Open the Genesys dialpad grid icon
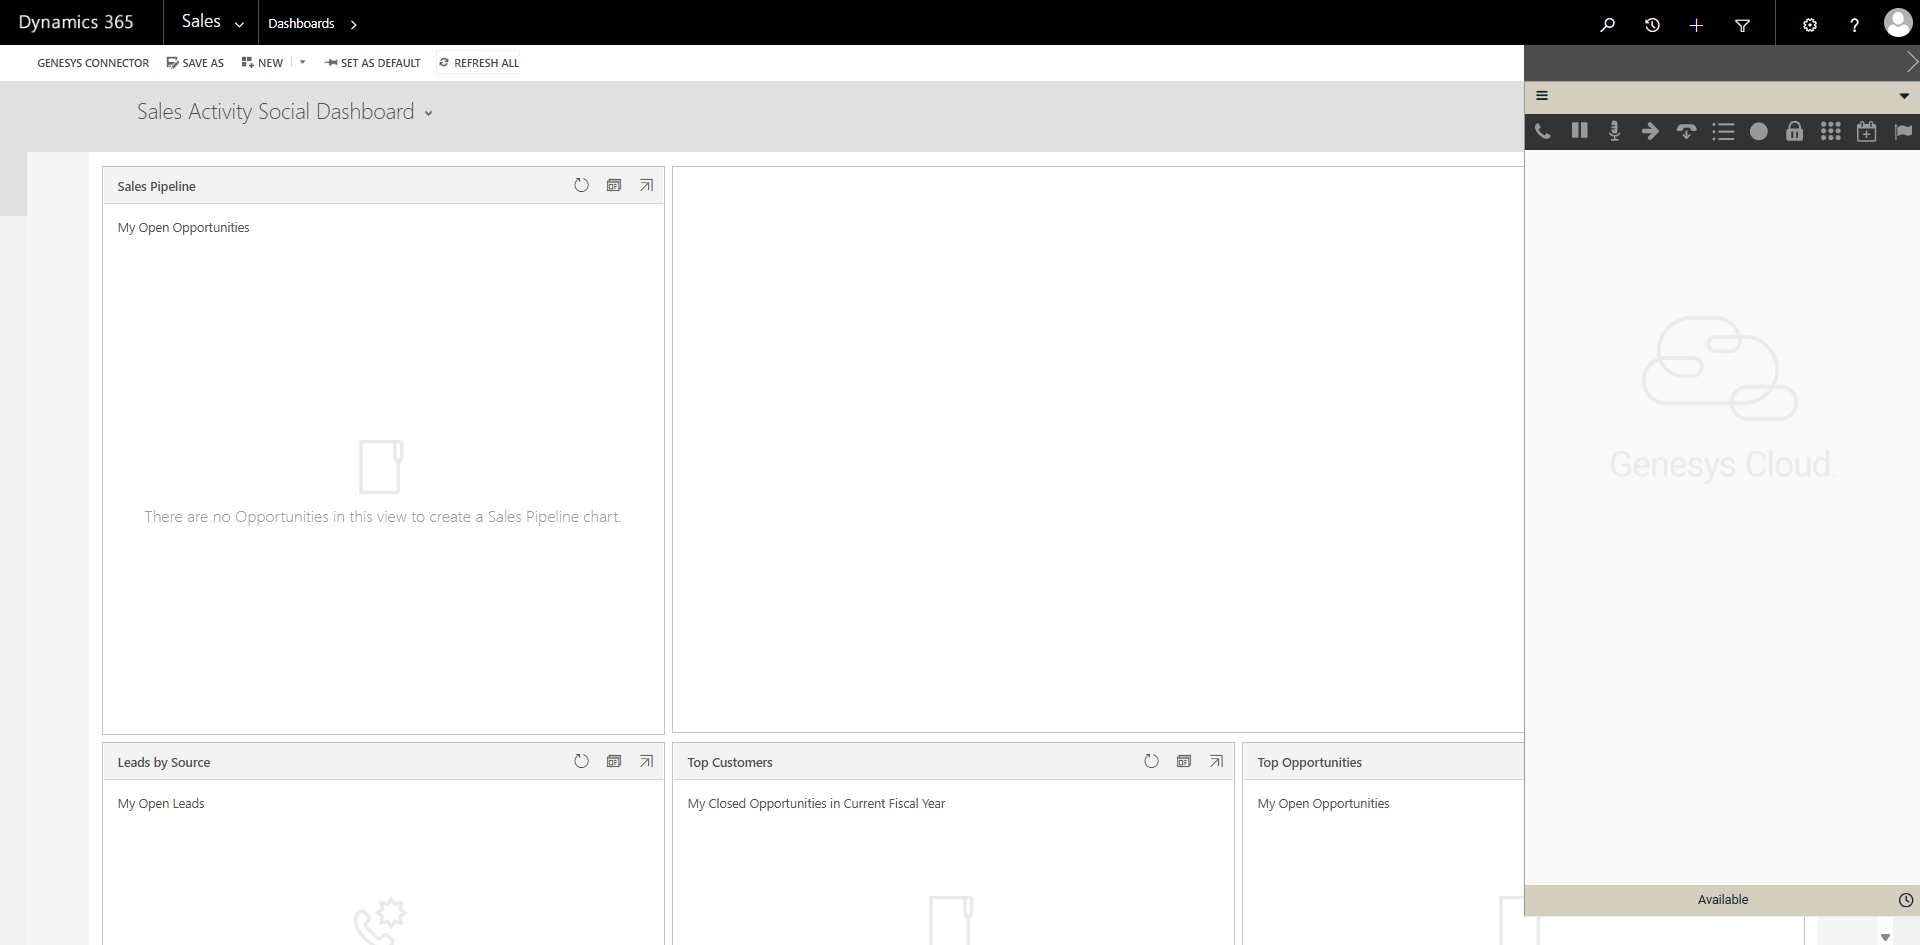Viewport: 1920px width, 945px height. point(1830,131)
